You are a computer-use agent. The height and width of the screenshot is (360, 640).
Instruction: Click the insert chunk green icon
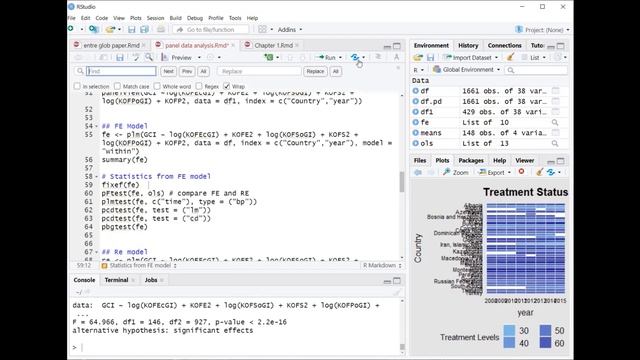click(x=269, y=58)
